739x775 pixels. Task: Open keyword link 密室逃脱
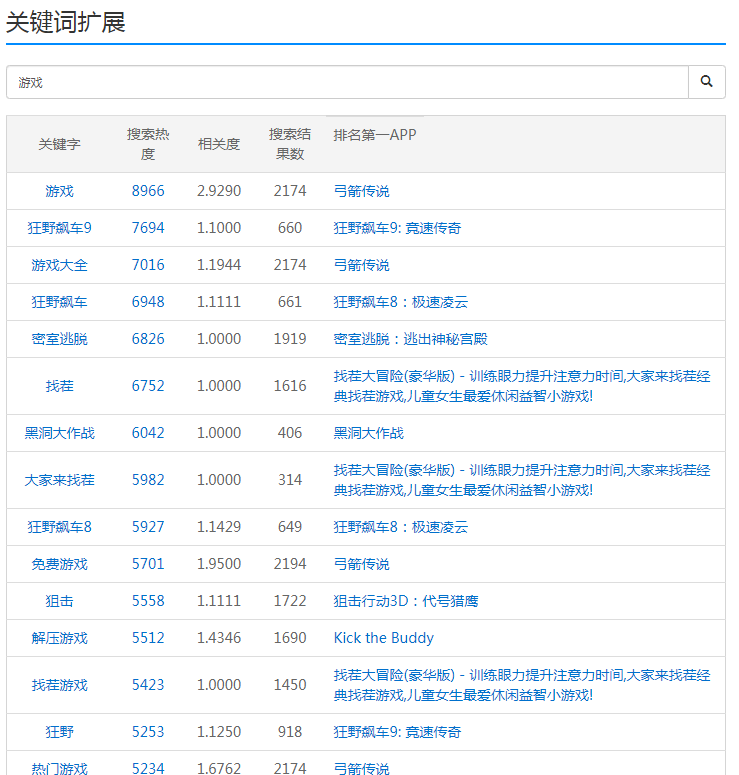point(59,339)
